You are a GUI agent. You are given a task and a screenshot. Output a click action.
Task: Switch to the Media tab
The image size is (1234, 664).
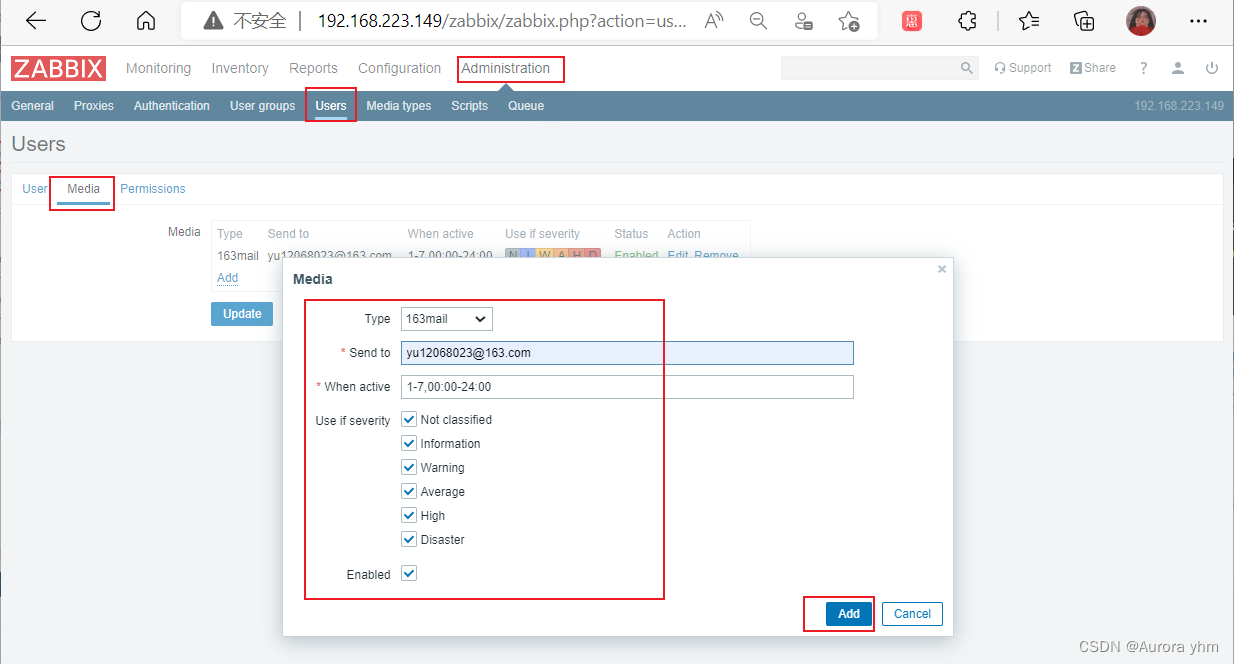(83, 188)
